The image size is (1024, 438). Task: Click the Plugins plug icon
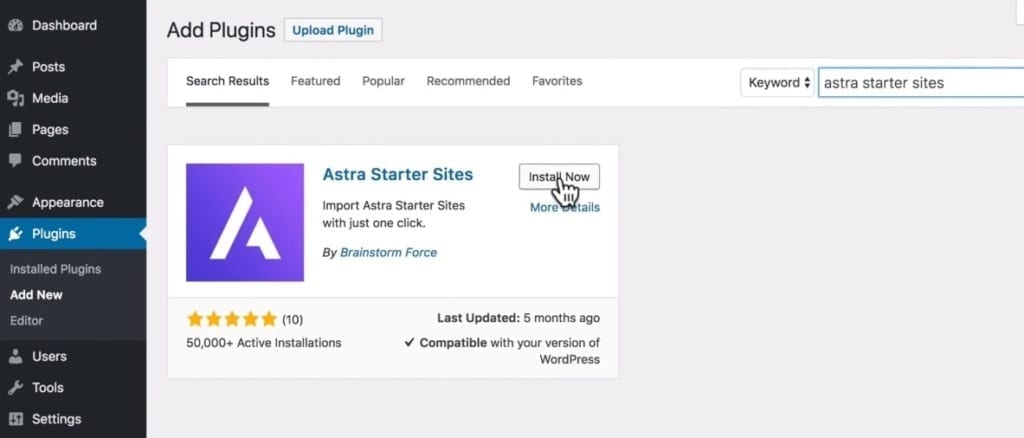point(16,234)
